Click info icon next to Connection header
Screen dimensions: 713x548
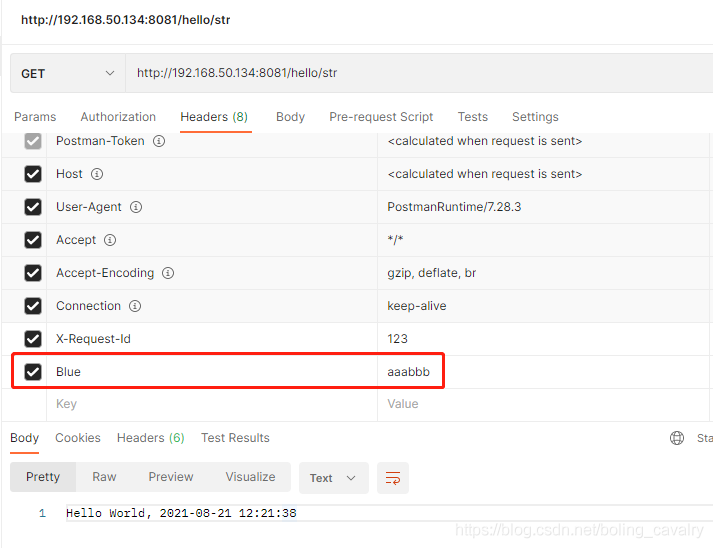[x=135, y=306]
